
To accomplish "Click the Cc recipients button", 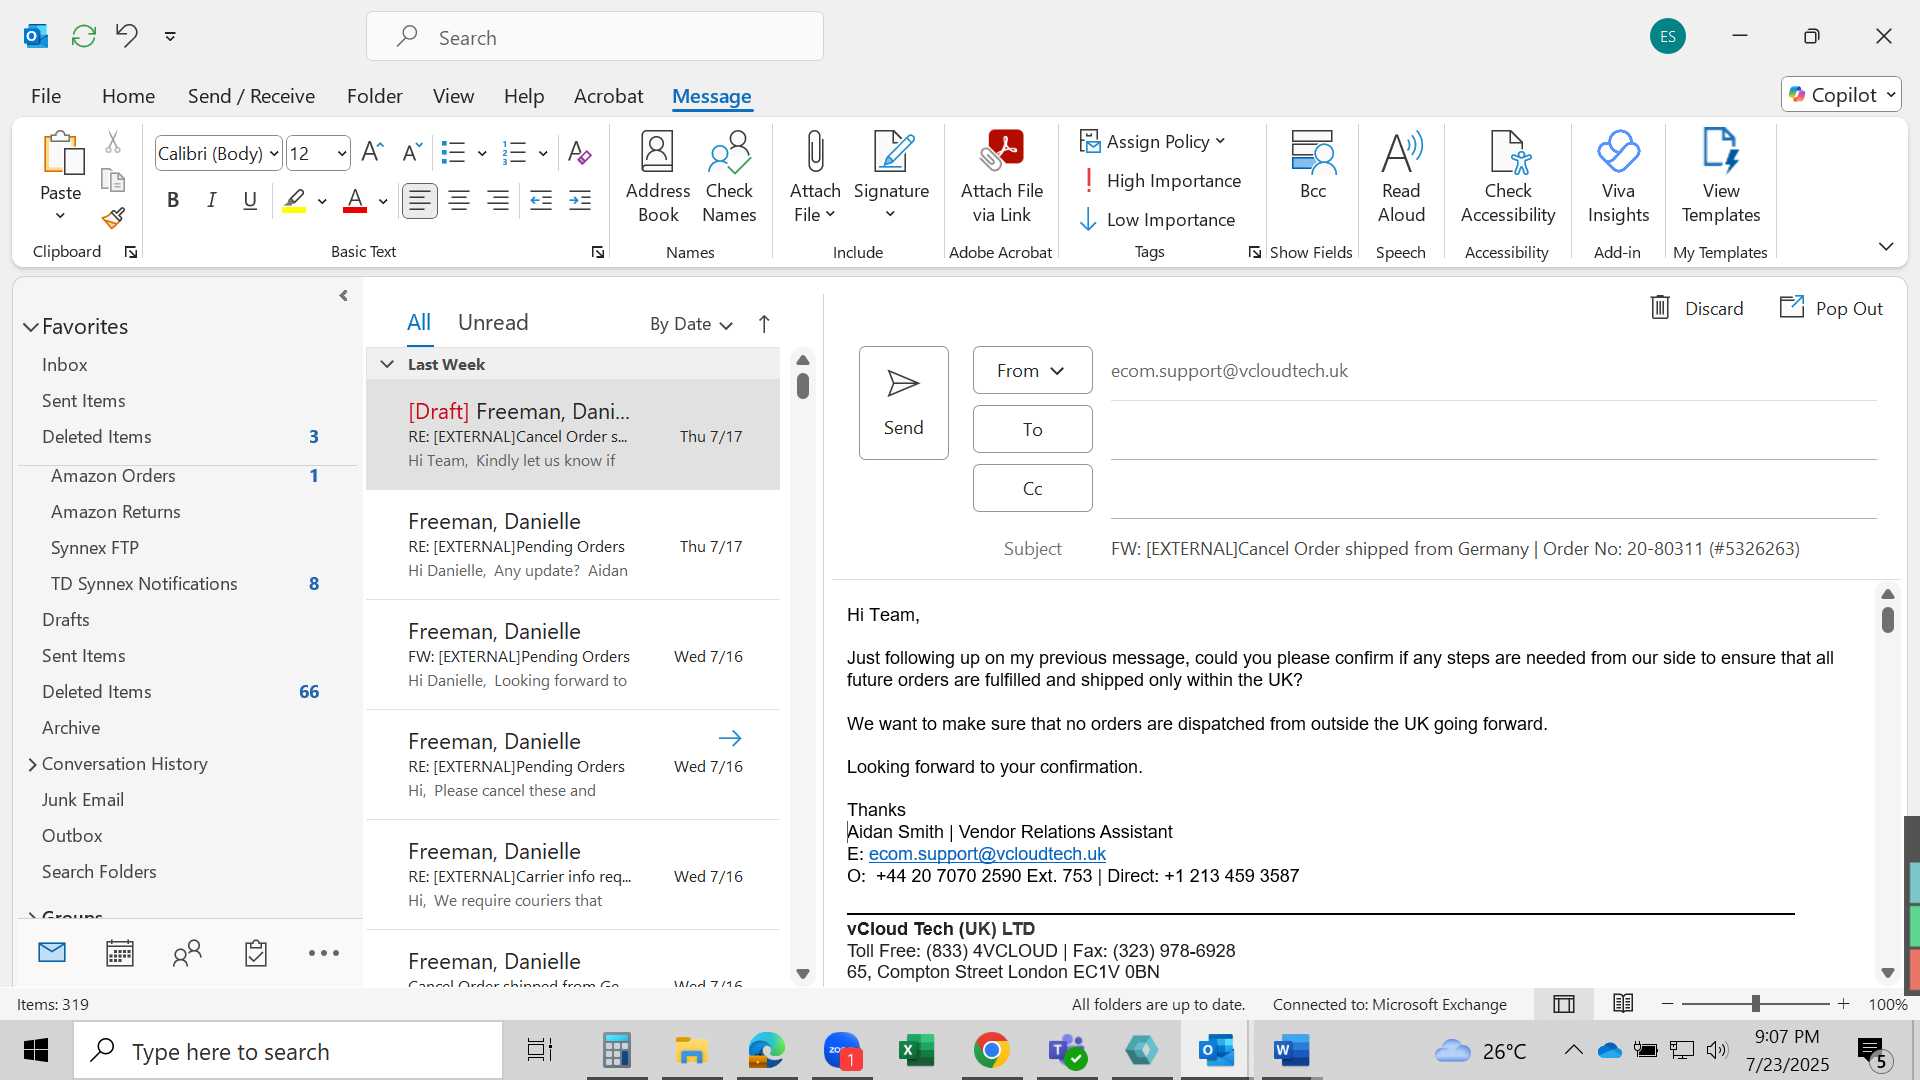I will coord(1032,488).
